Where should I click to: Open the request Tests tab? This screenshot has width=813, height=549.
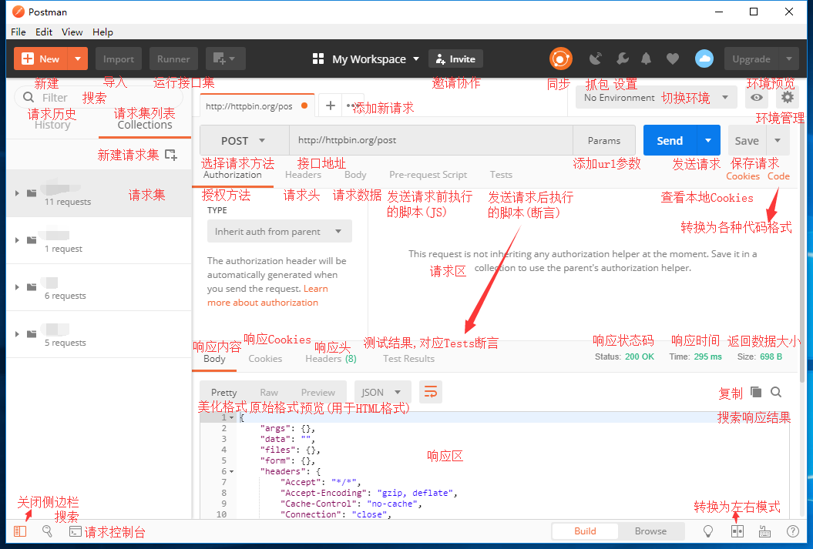(x=501, y=175)
